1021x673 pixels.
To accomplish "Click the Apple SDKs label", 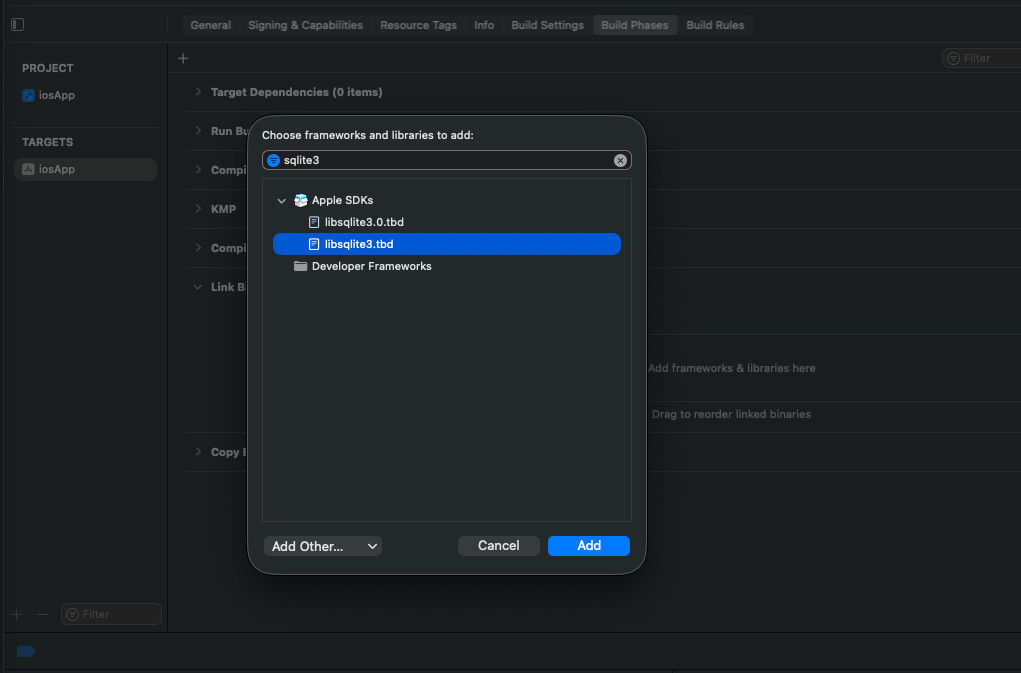I will coord(343,200).
